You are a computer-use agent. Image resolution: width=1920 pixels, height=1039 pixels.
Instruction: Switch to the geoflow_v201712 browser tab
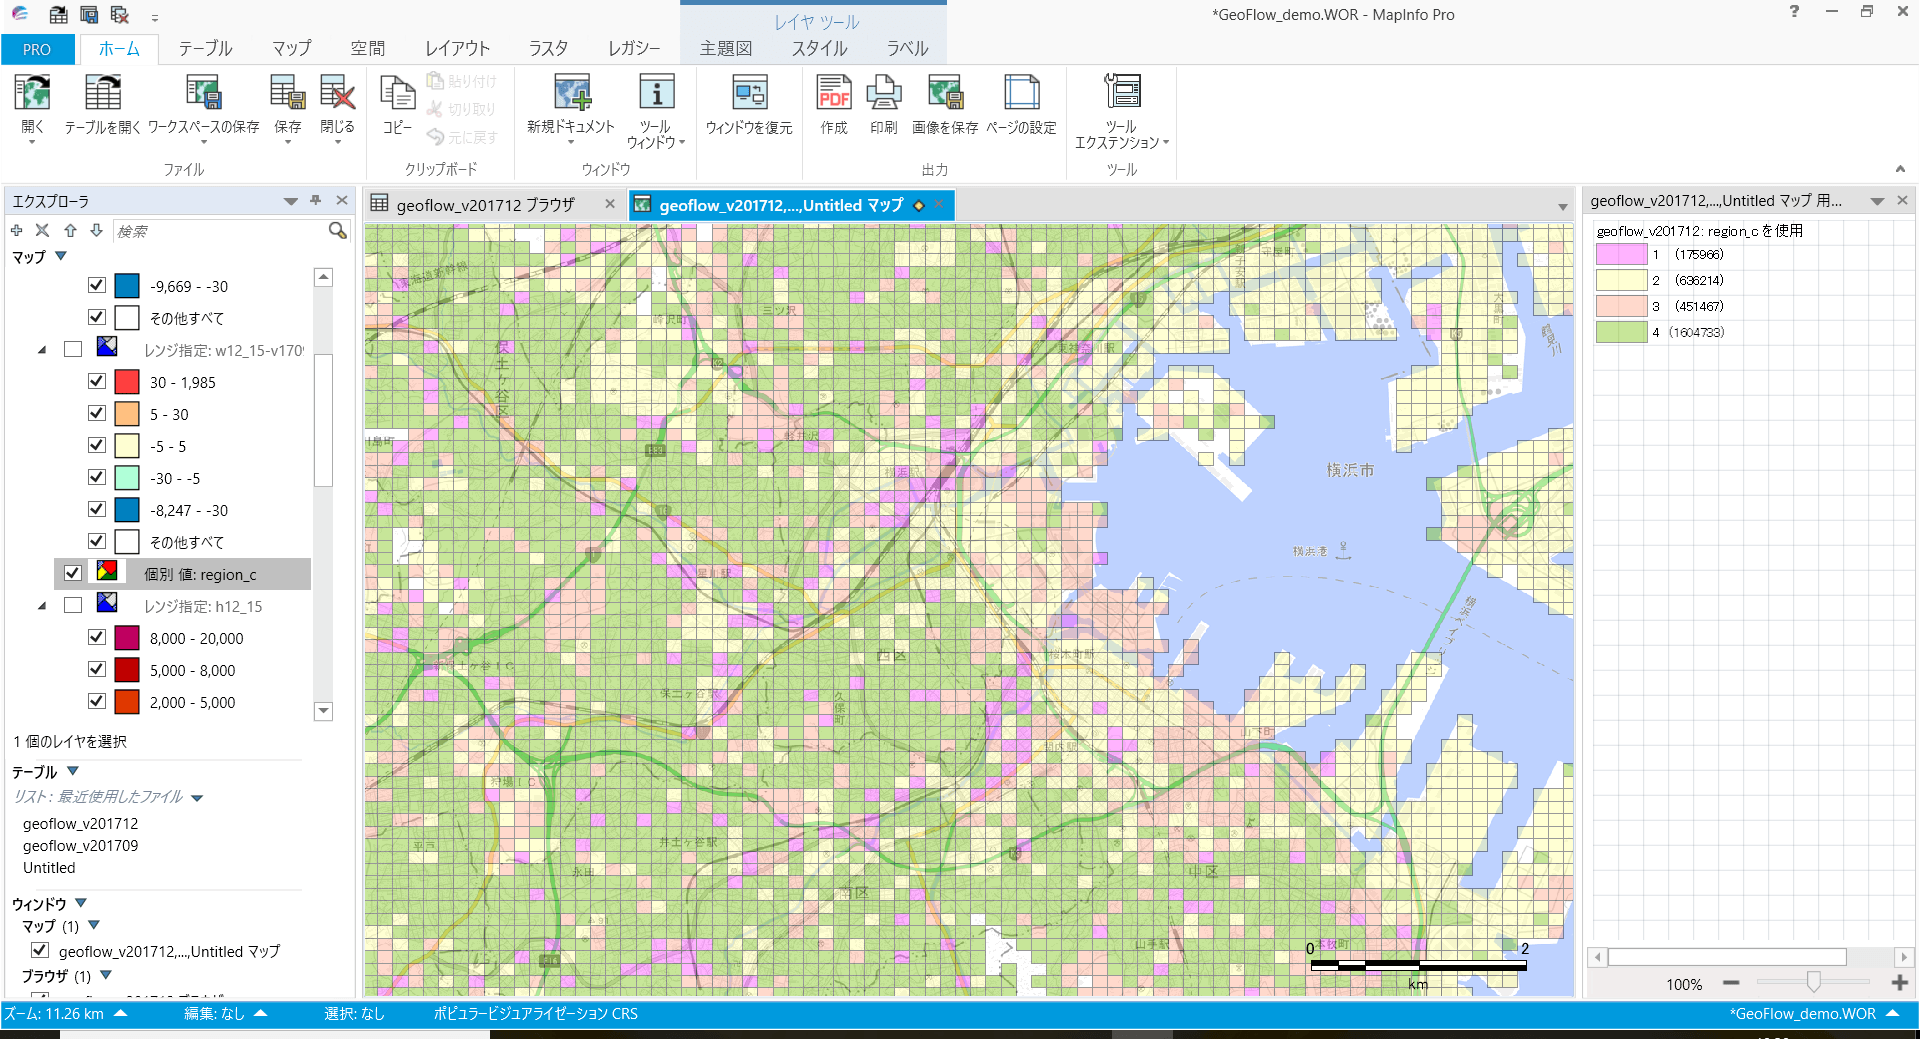pos(485,205)
